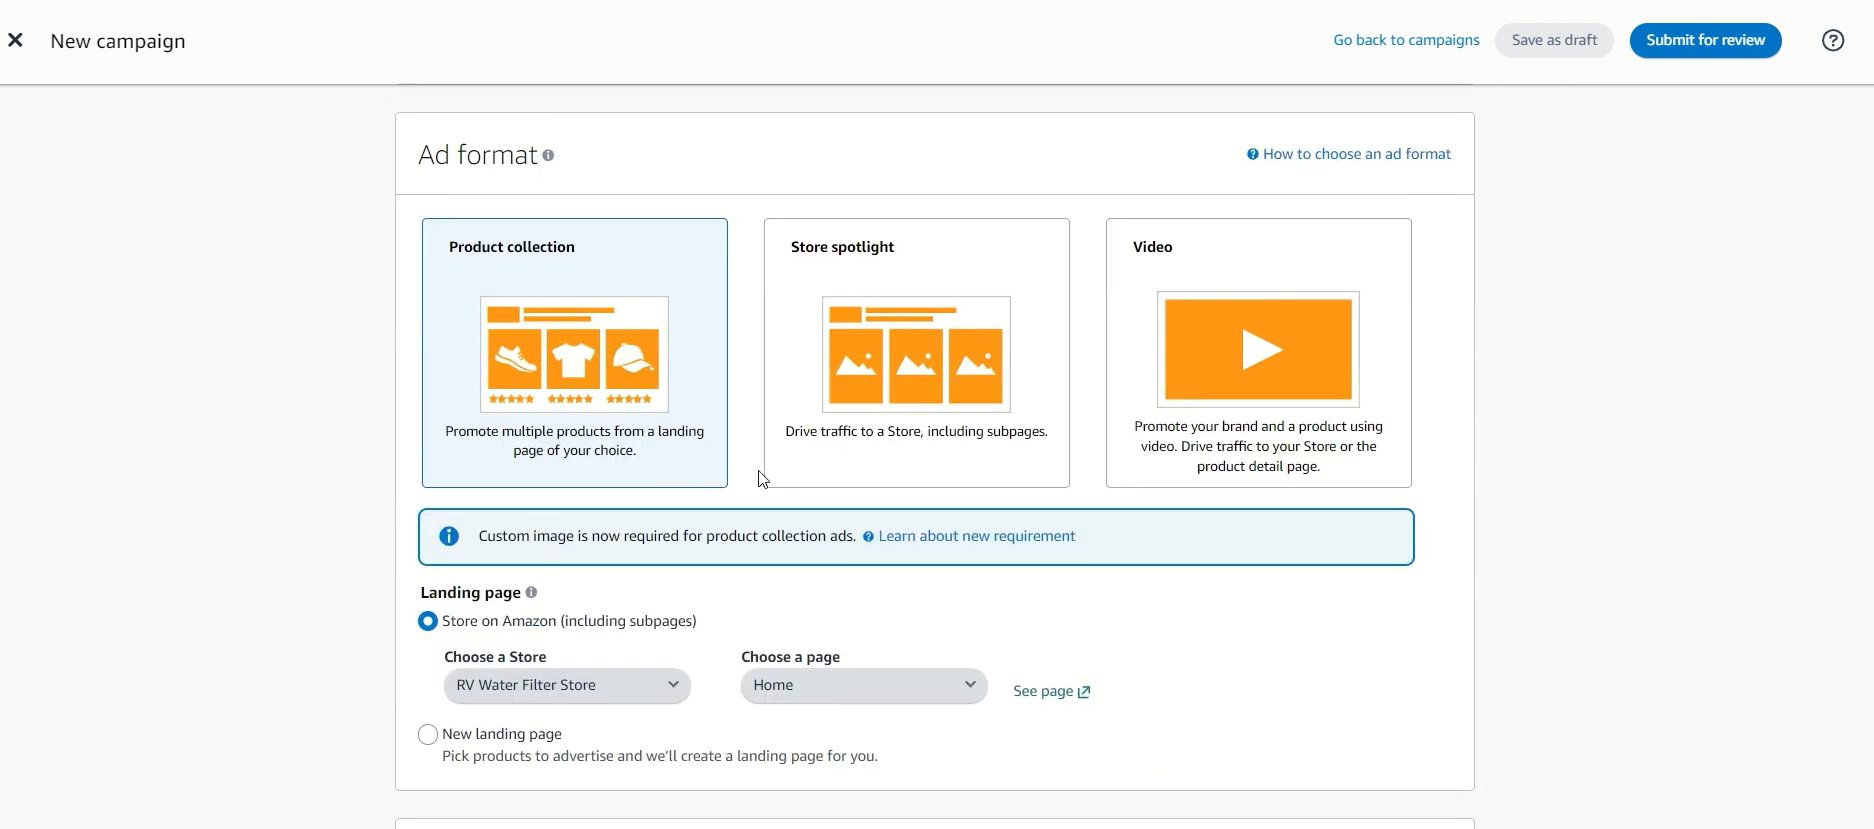Click Save as draft button
Viewport: 1874px width, 829px height.
1554,40
